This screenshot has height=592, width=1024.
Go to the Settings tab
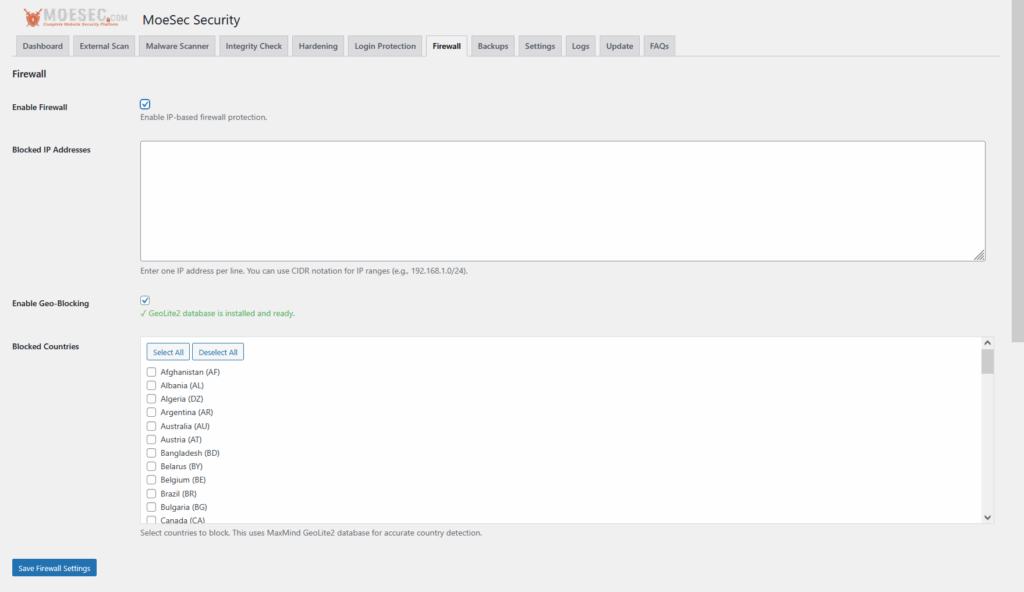click(539, 45)
